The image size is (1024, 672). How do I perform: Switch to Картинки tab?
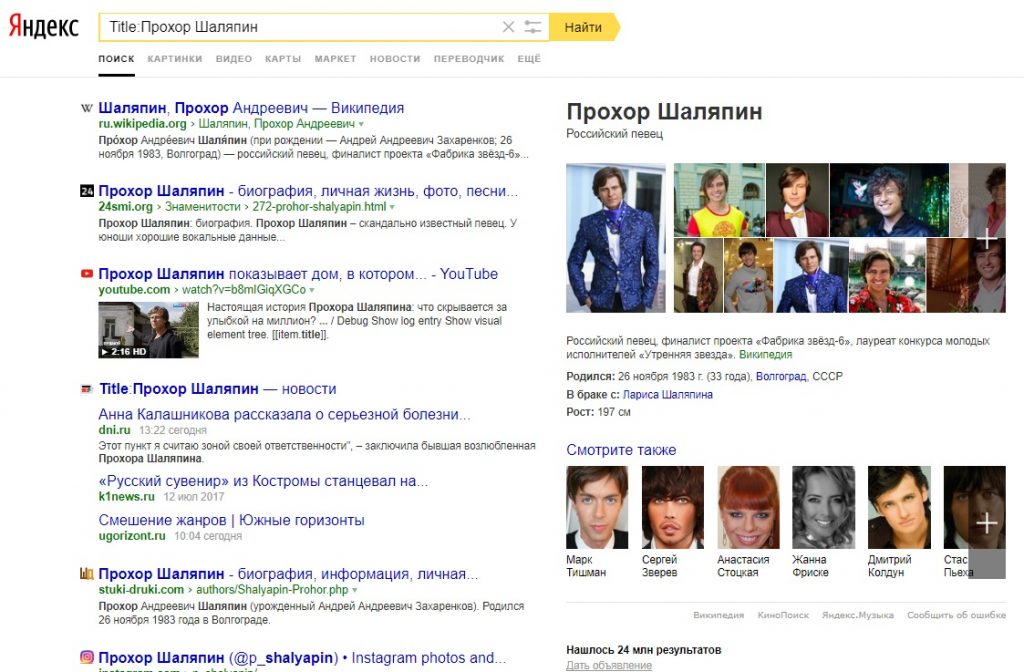(x=174, y=59)
